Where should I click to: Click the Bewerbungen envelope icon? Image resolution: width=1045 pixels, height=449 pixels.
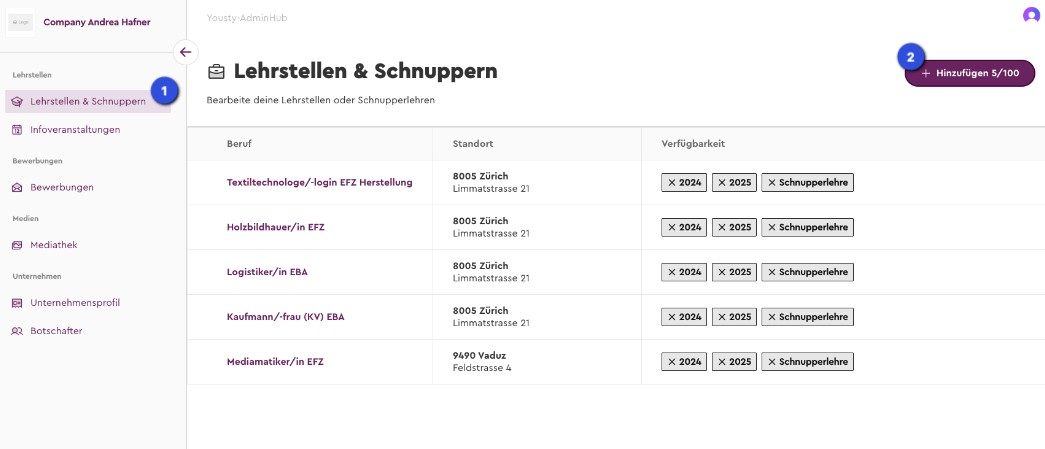[17, 188]
